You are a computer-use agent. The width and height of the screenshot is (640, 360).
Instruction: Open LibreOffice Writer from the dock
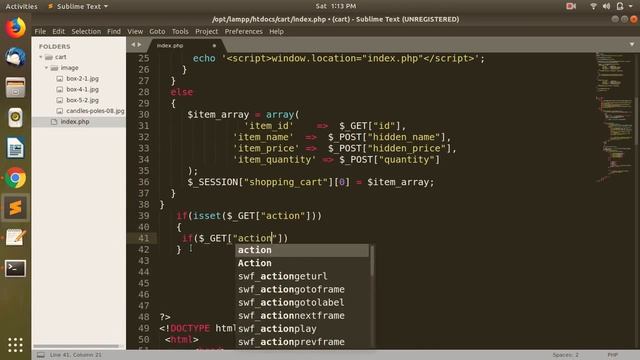(16, 148)
